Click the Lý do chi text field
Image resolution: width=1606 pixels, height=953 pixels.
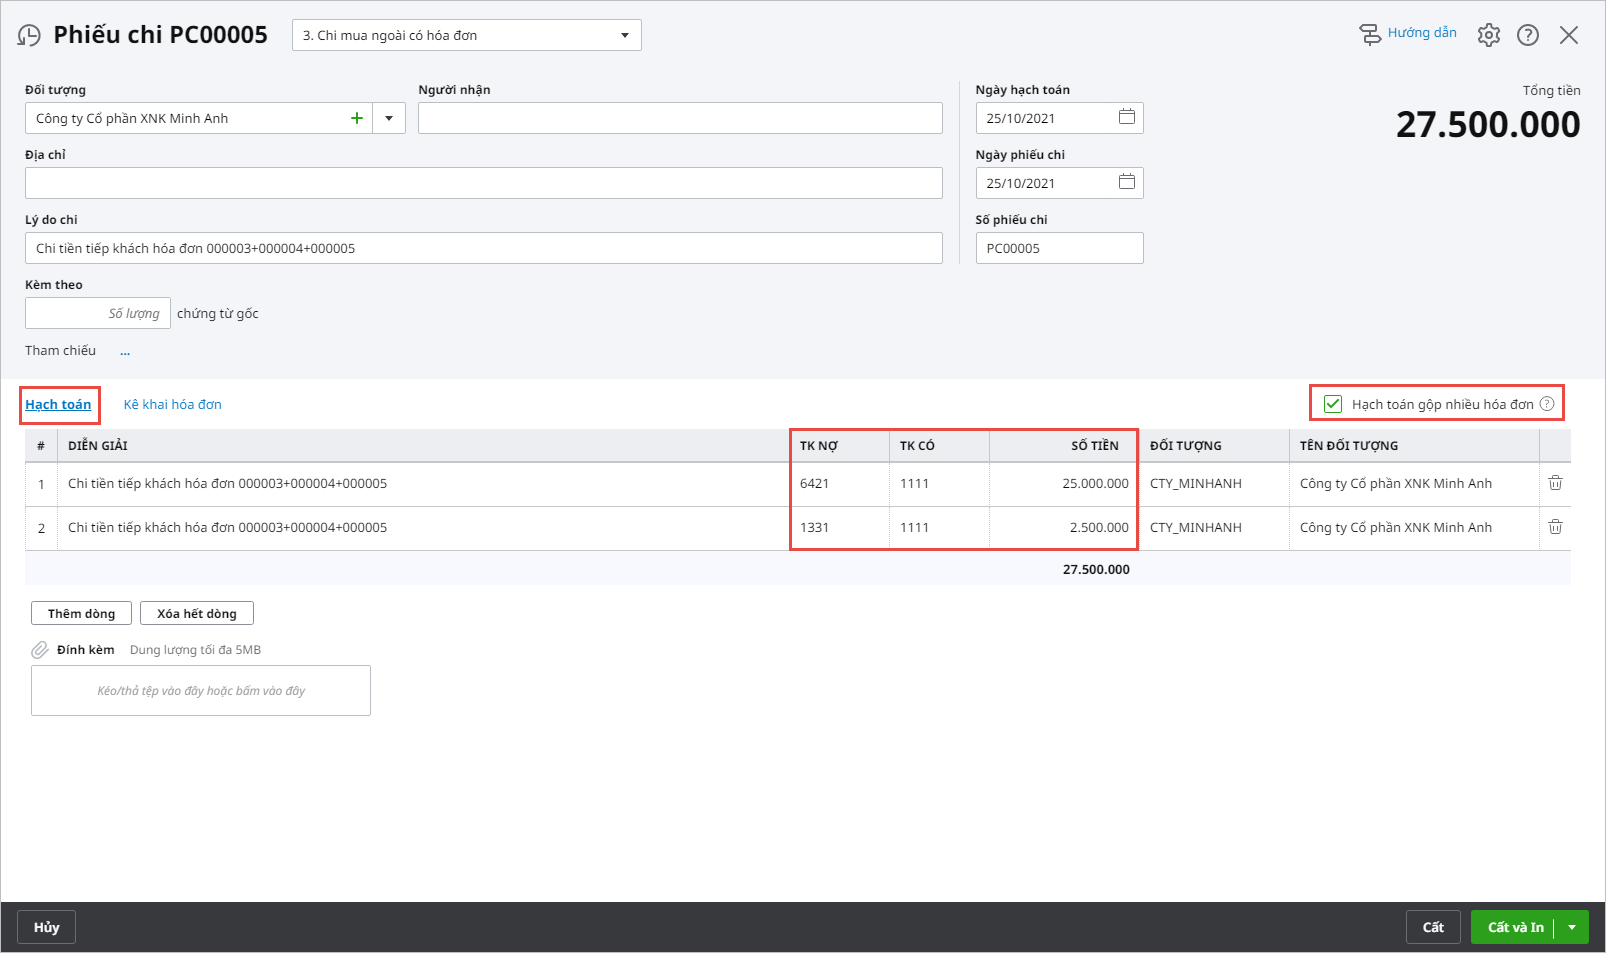click(483, 248)
